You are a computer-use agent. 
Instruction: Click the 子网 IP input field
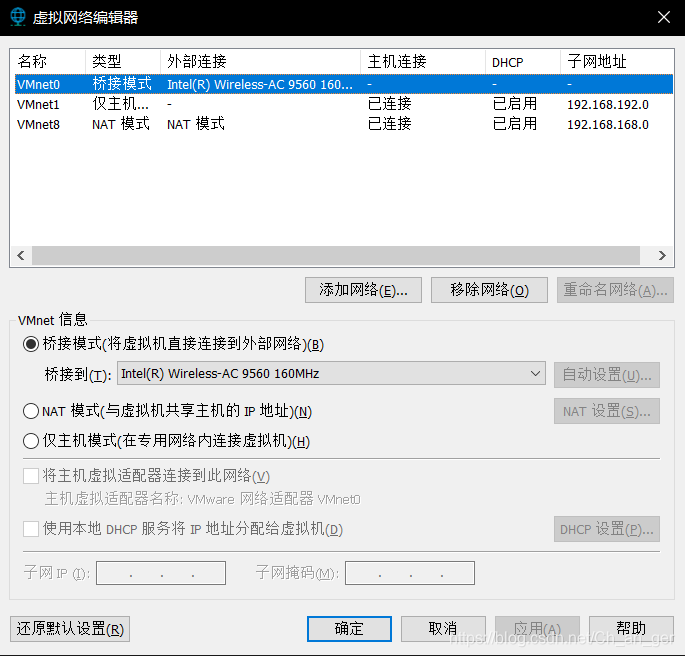161,573
